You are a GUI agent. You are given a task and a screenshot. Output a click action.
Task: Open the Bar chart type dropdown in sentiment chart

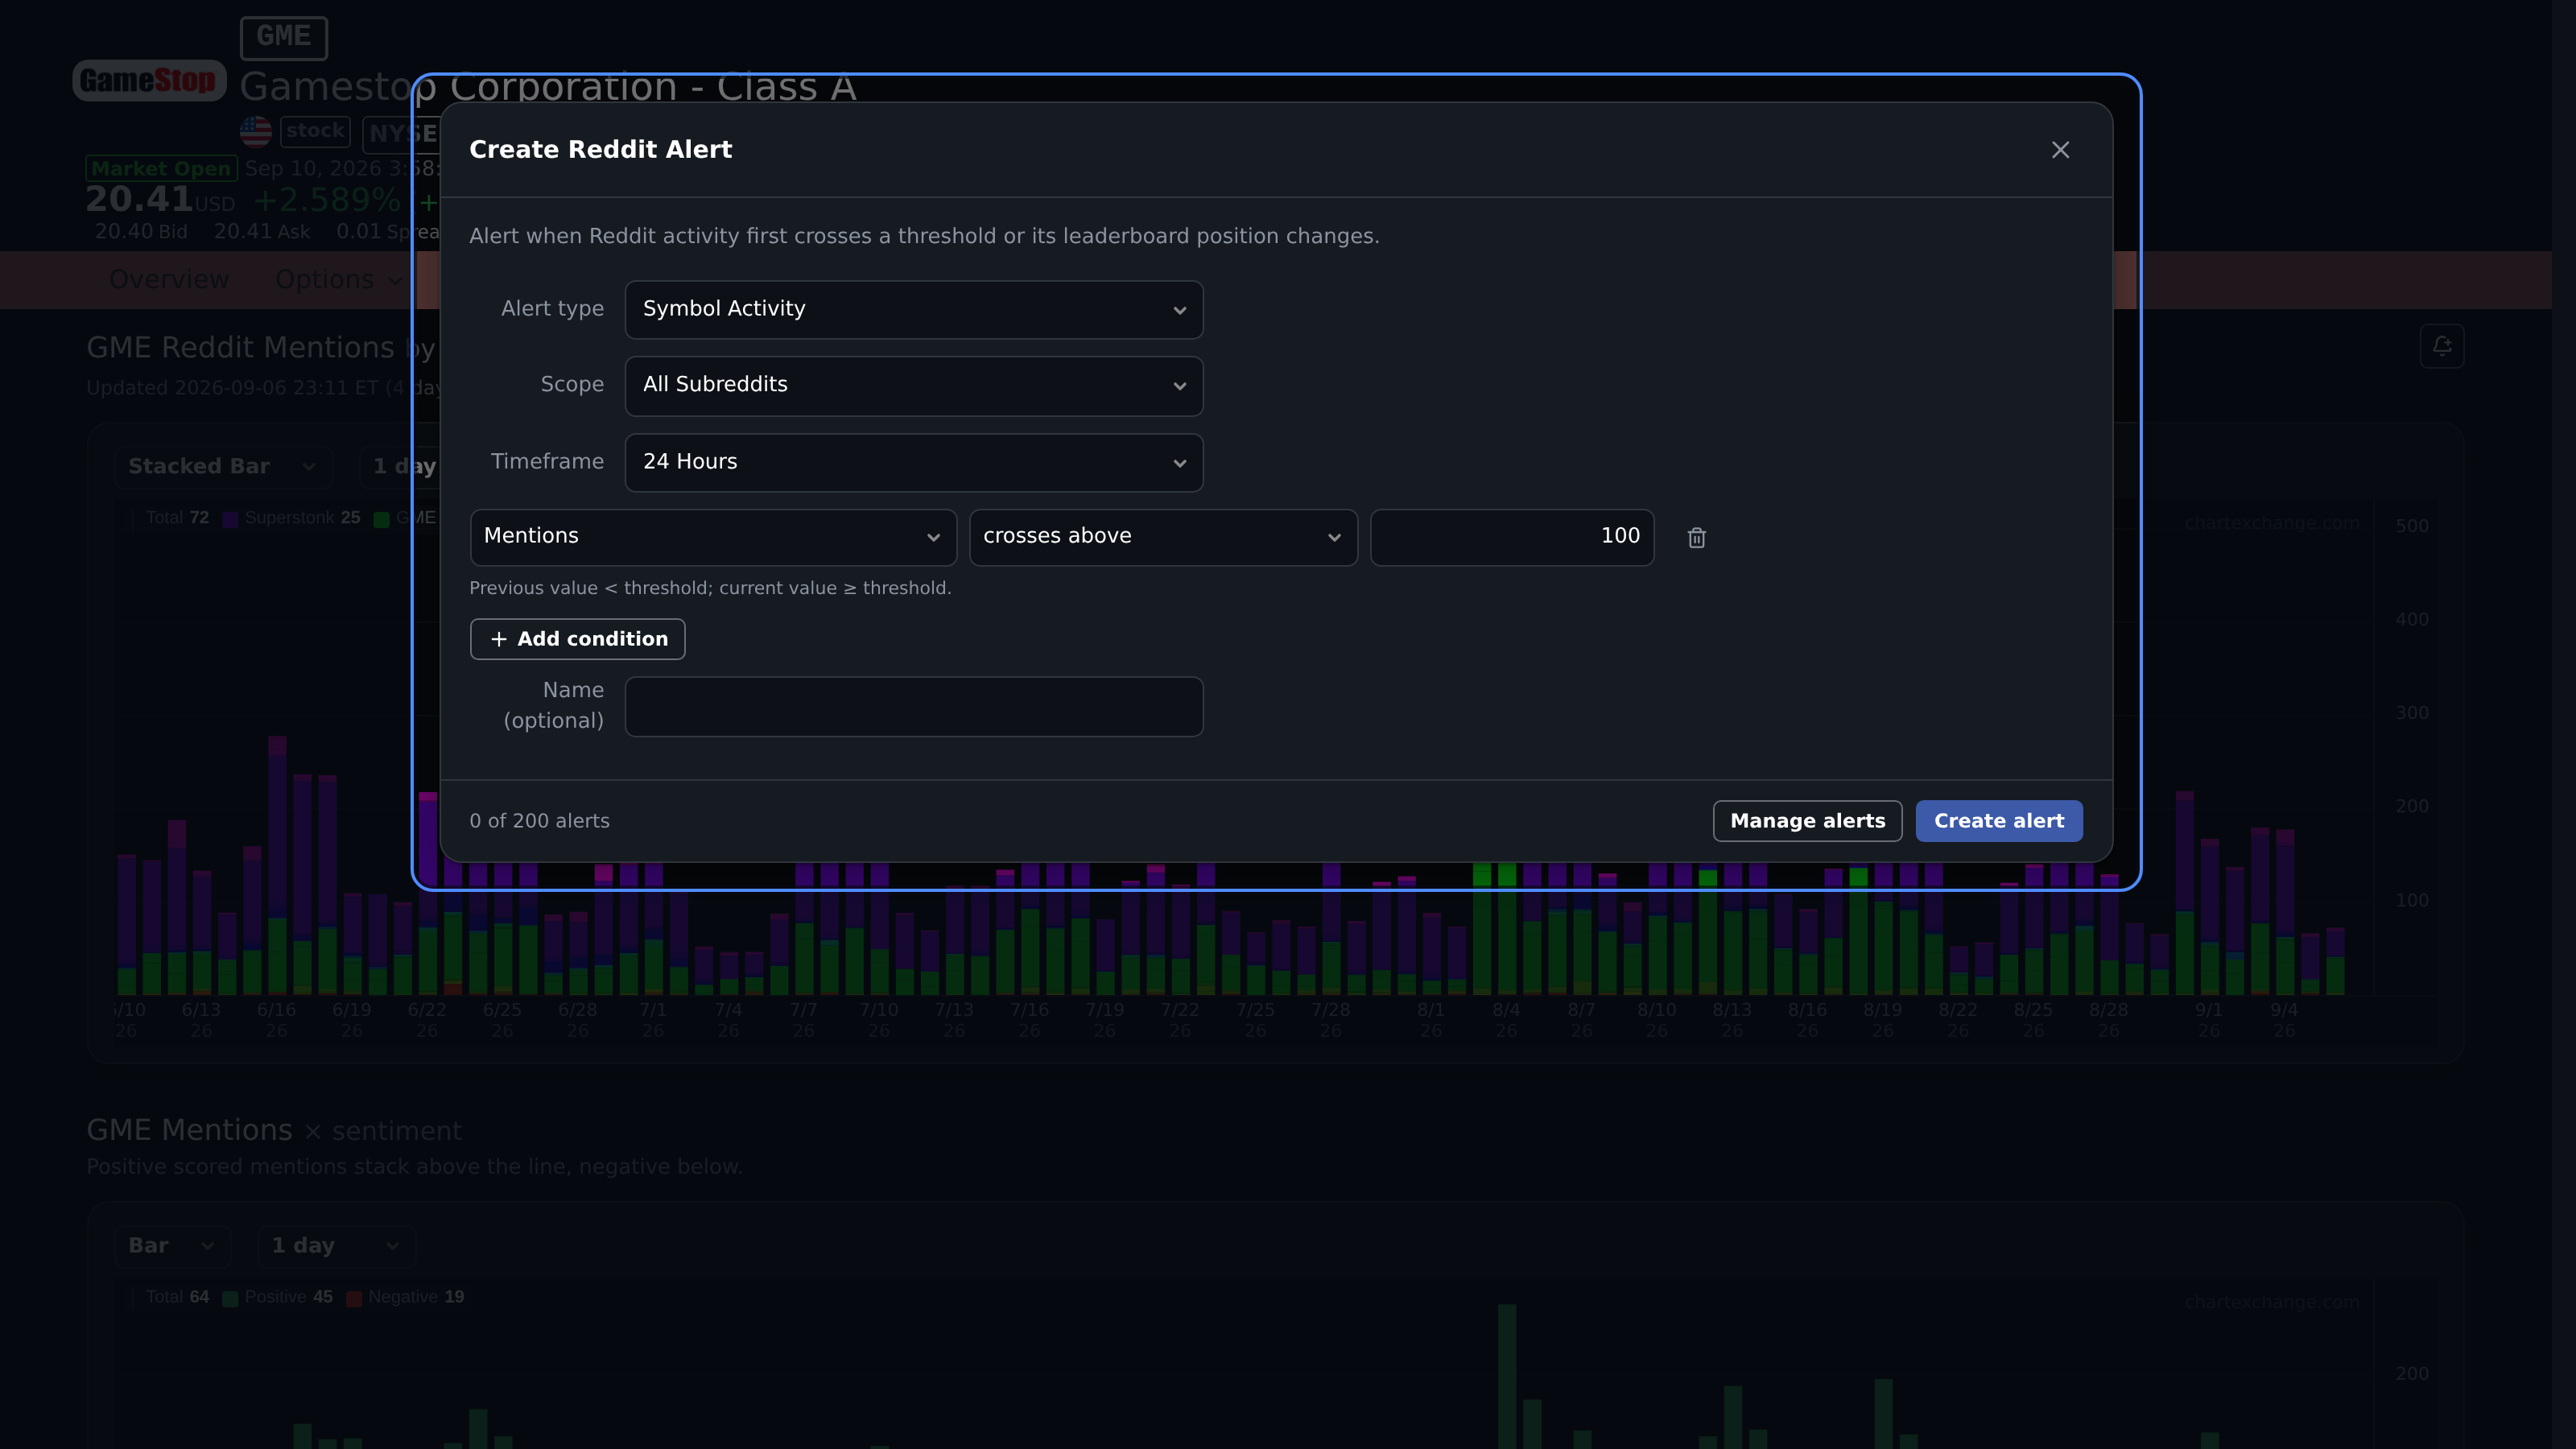pyautogui.click(x=172, y=1245)
